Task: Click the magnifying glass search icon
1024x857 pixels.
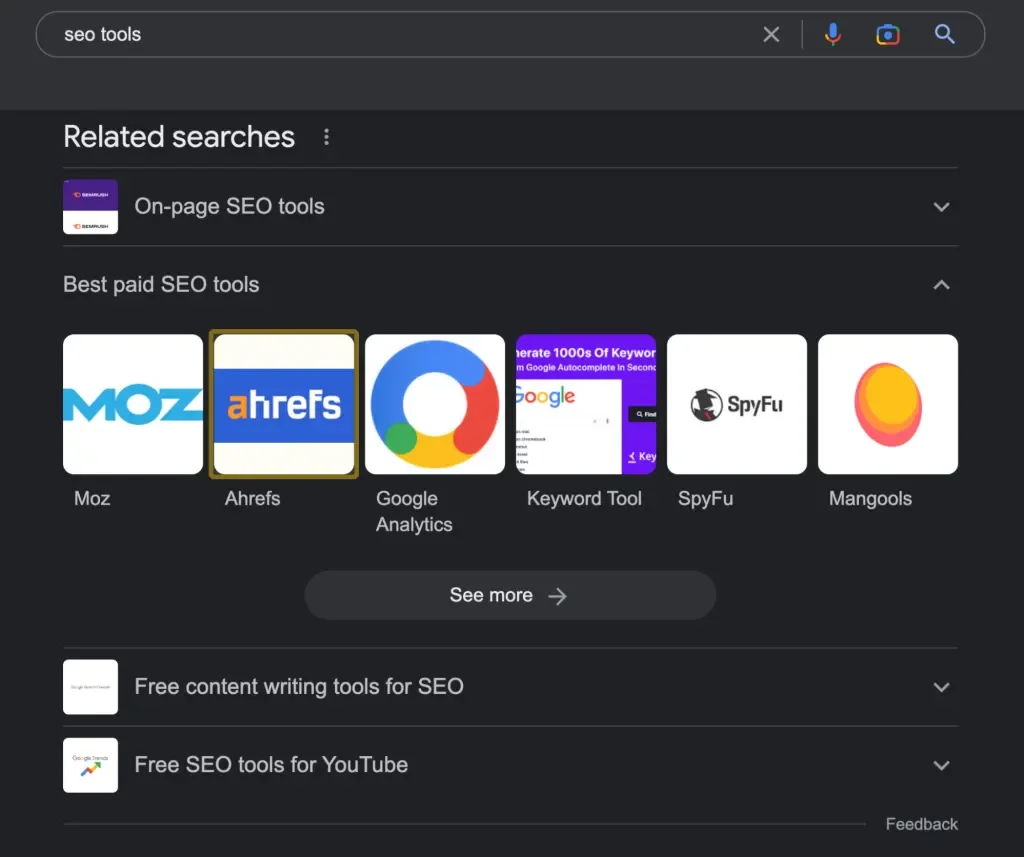Action: pos(945,35)
